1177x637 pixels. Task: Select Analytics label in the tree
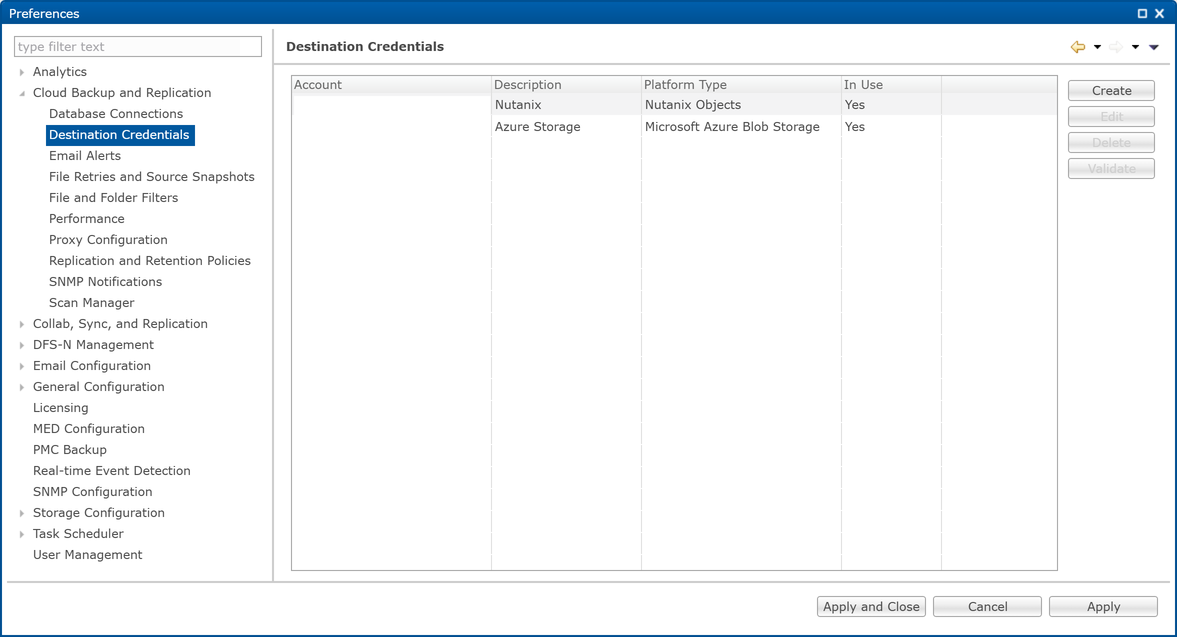point(59,72)
